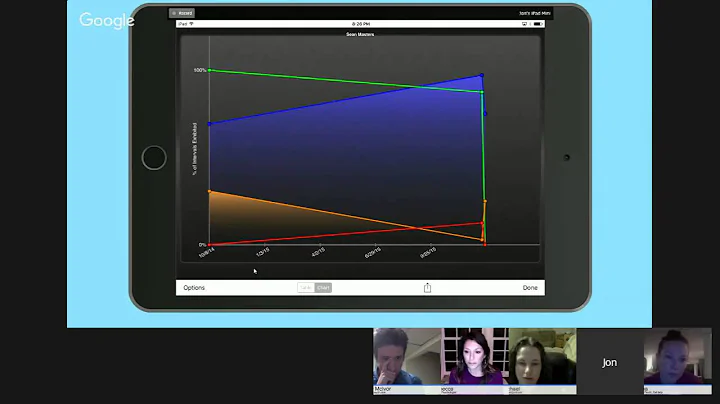
Task: Tap the share icon in bottom toolbar
Action: (x=427, y=287)
